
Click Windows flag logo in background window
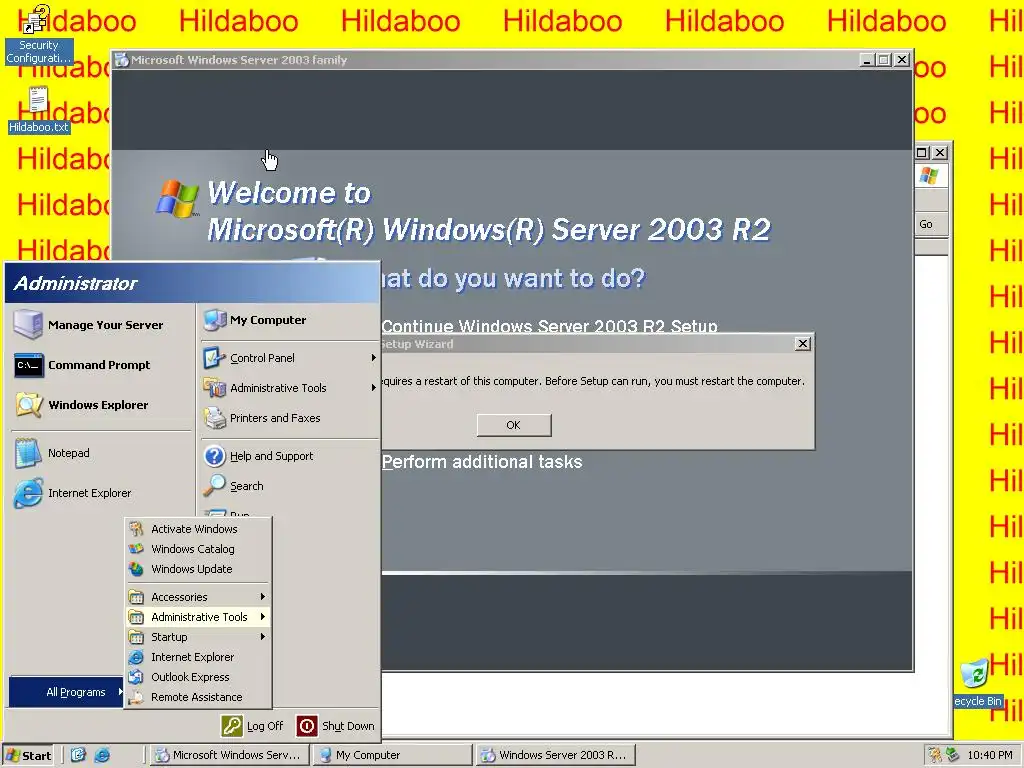[x=930, y=175]
